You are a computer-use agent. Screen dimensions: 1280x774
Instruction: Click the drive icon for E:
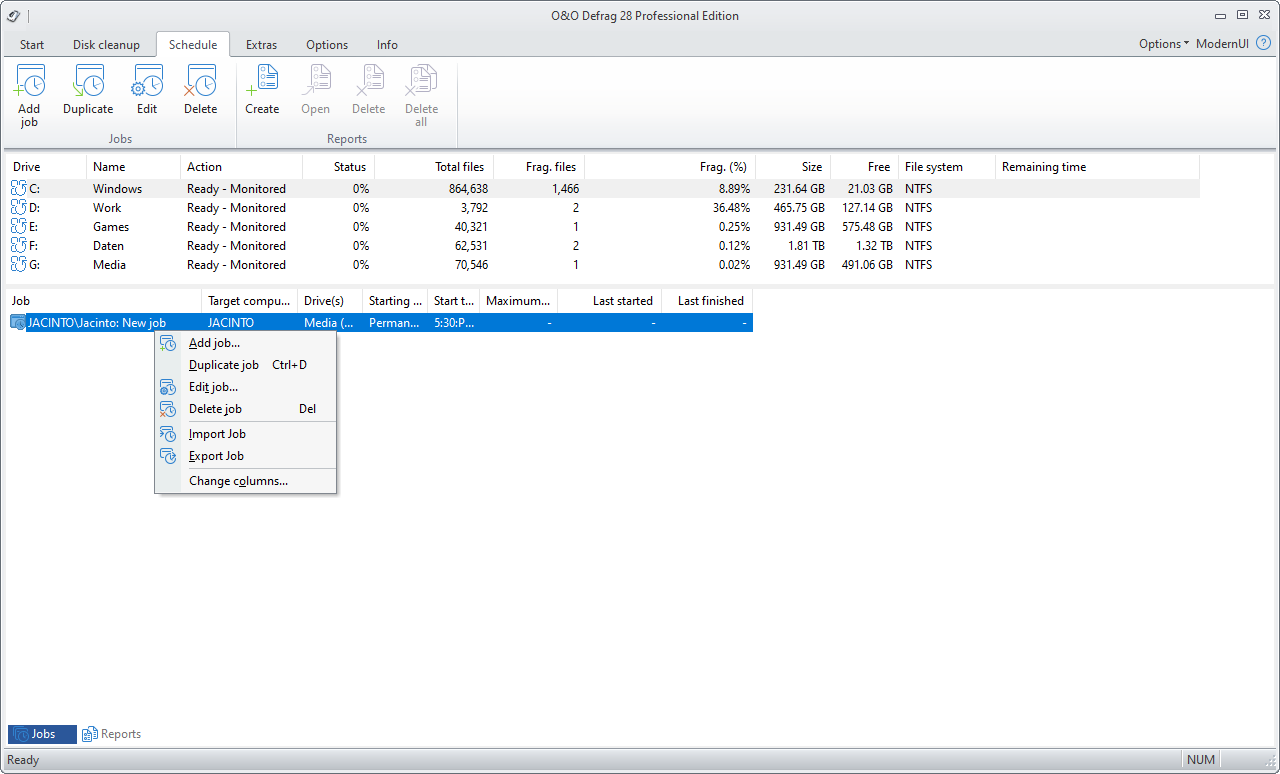point(19,227)
